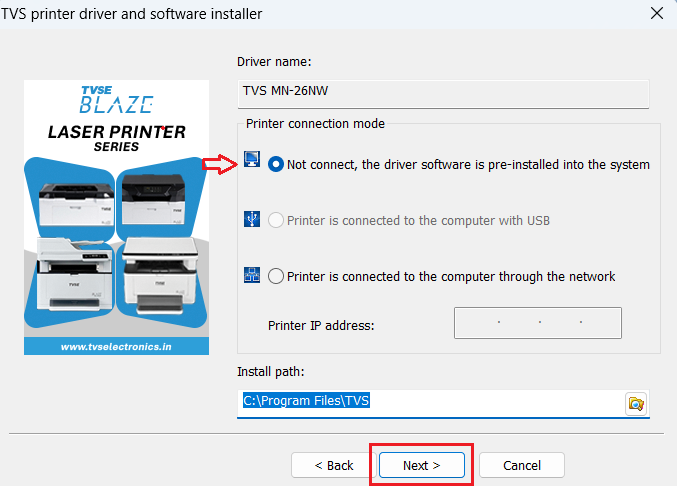The height and width of the screenshot is (486, 677).
Task: Select Printer connected through the network radio
Action: click(276, 276)
